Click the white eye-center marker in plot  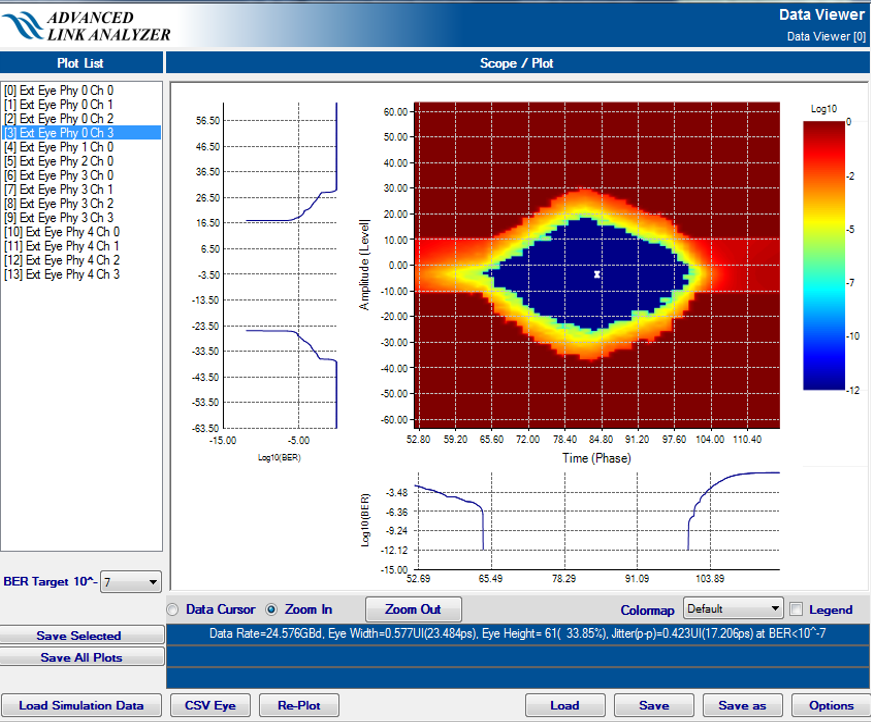click(597, 274)
